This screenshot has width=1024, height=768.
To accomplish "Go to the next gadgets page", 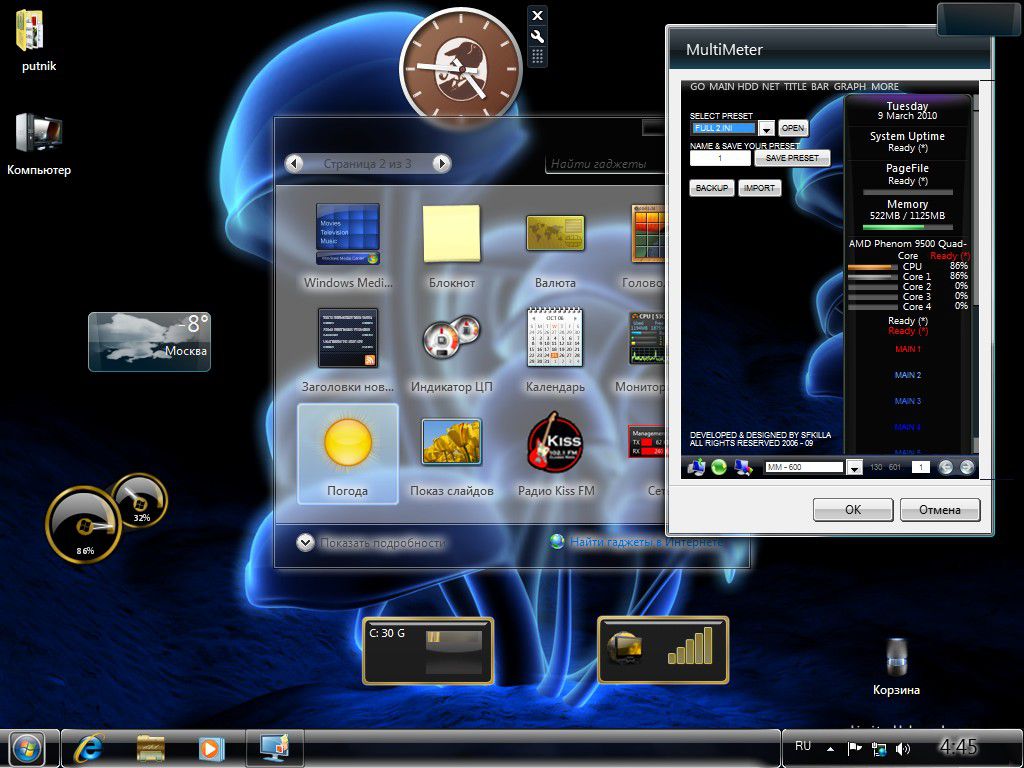I will point(441,164).
